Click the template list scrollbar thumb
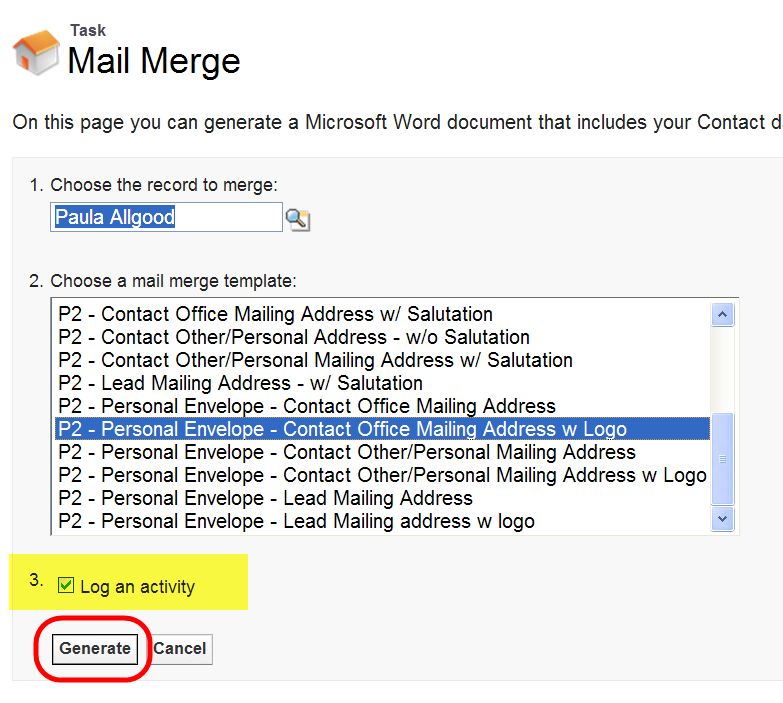 coord(722,459)
